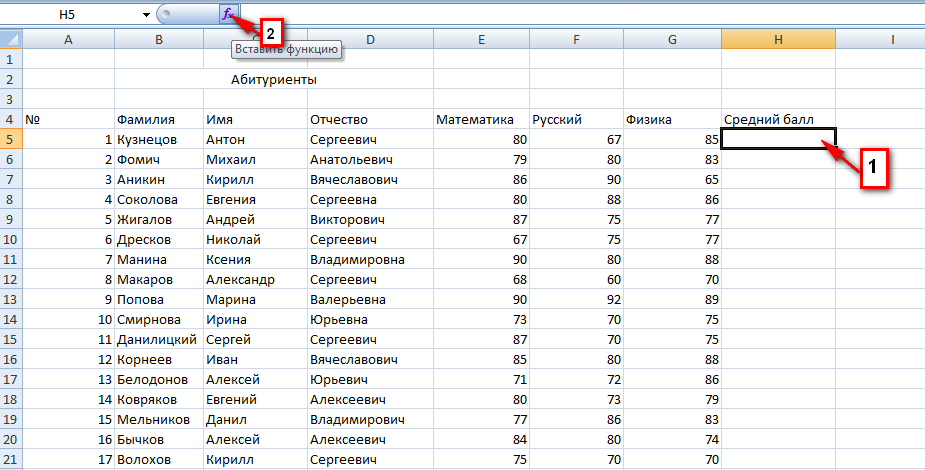Select column G header
This screenshot has height=470, width=925.
coord(672,40)
